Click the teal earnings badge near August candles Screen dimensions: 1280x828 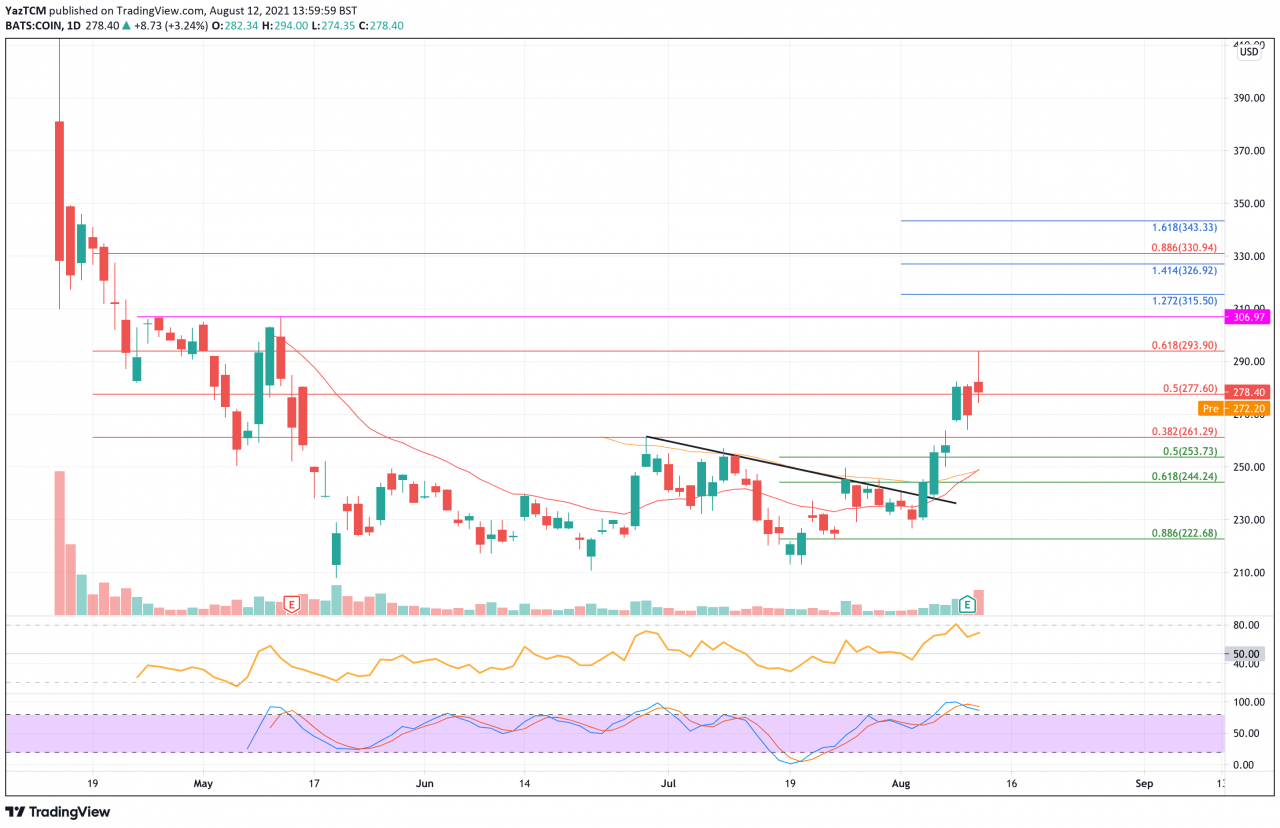click(x=967, y=605)
